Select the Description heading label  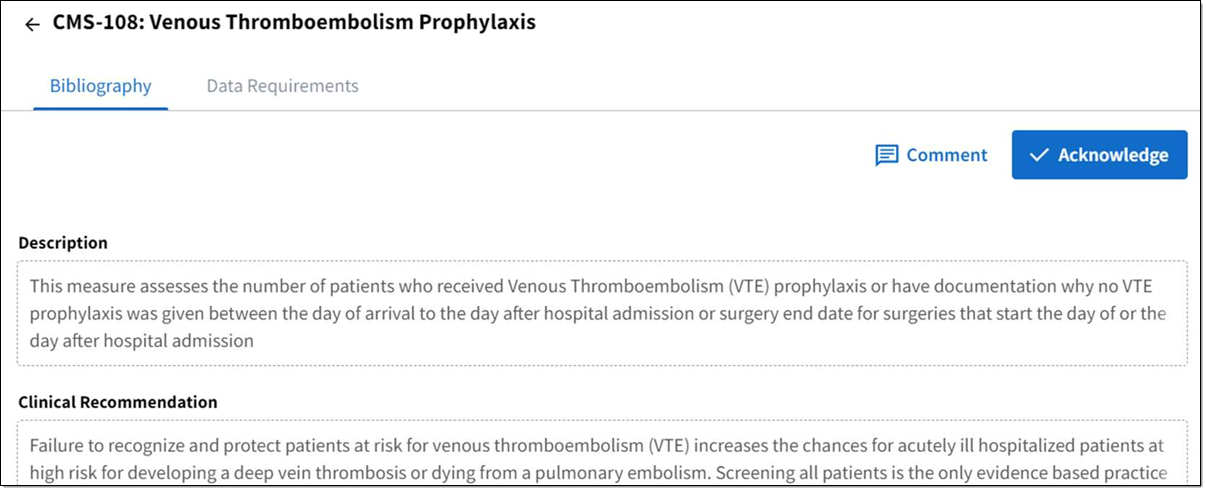[63, 243]
